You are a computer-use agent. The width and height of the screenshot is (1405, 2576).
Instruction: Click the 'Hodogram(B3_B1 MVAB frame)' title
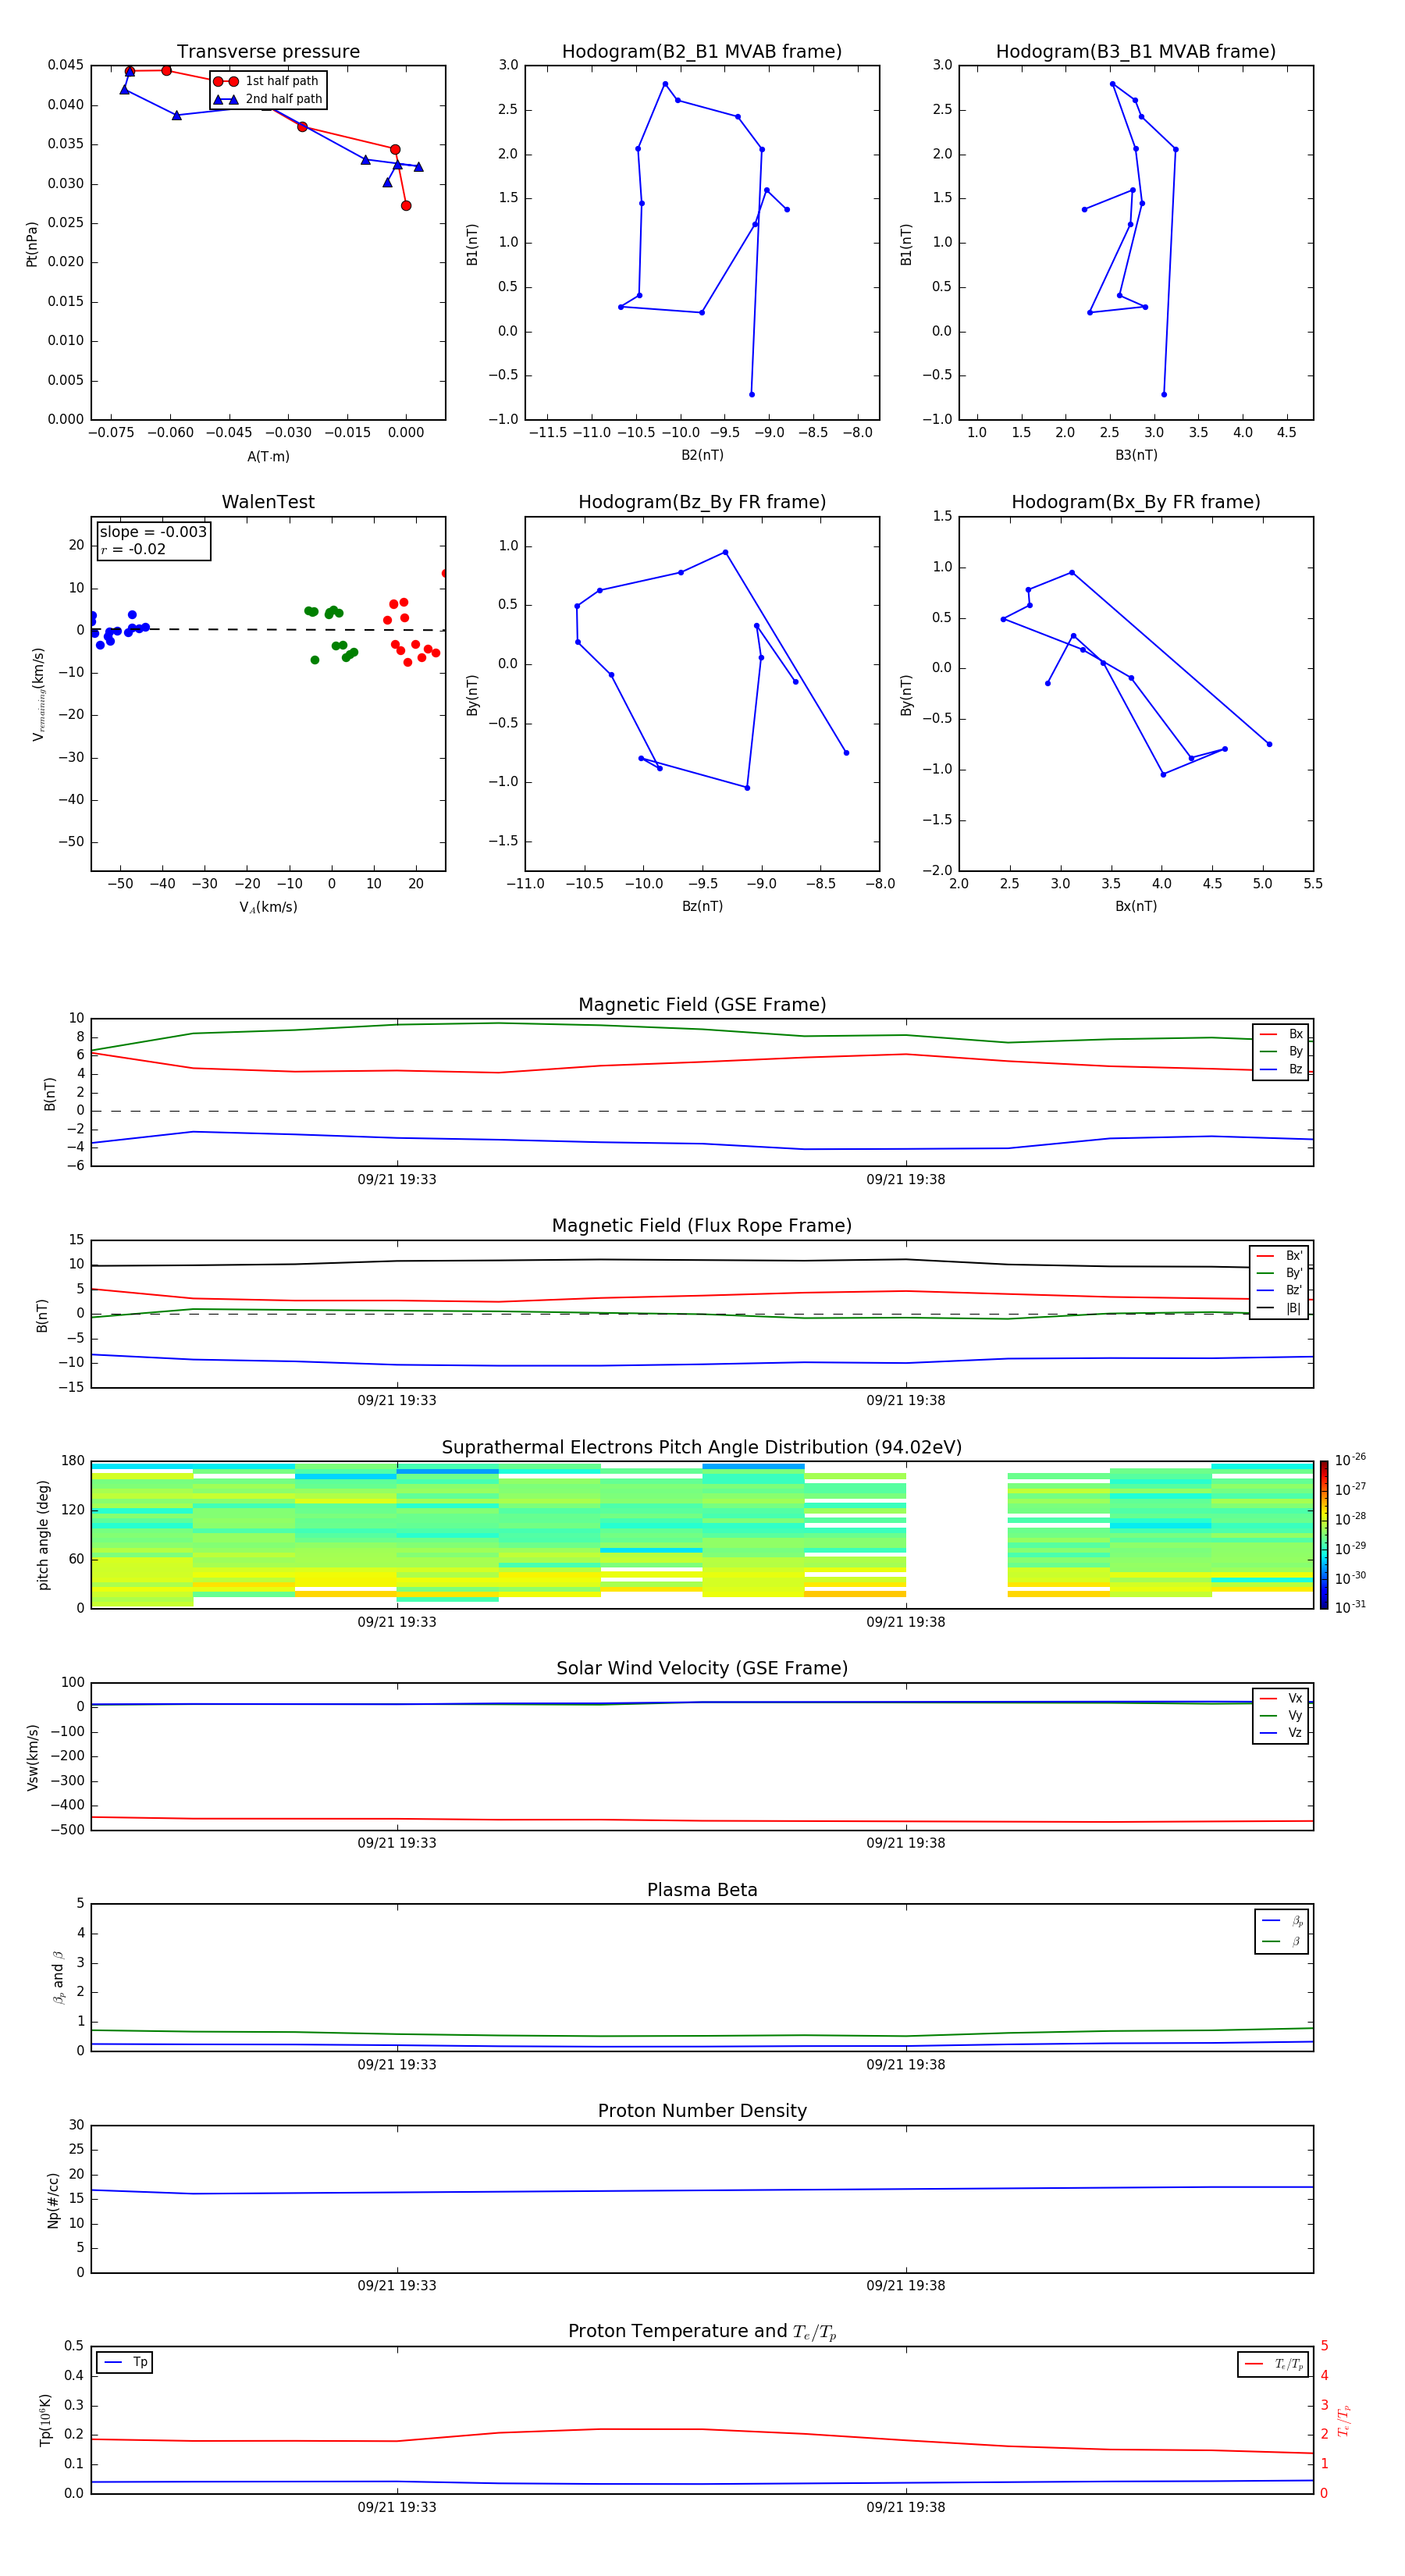click(1136, 52)
